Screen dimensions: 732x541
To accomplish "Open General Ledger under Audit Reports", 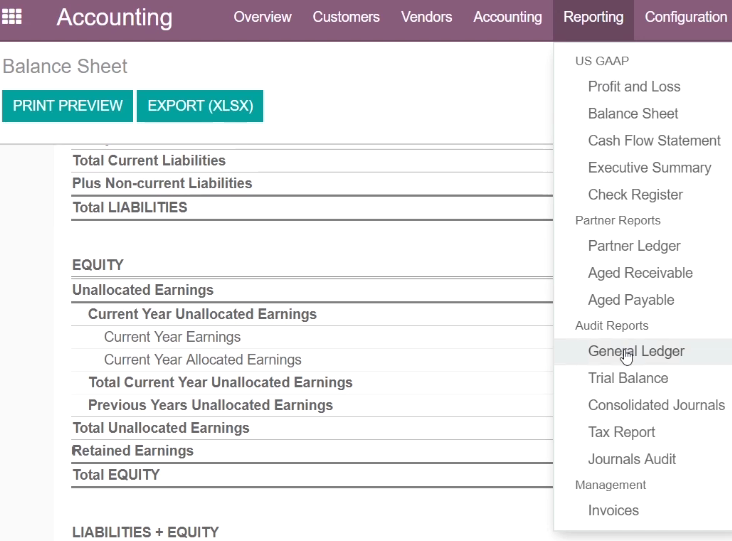I will coord(636,351).
